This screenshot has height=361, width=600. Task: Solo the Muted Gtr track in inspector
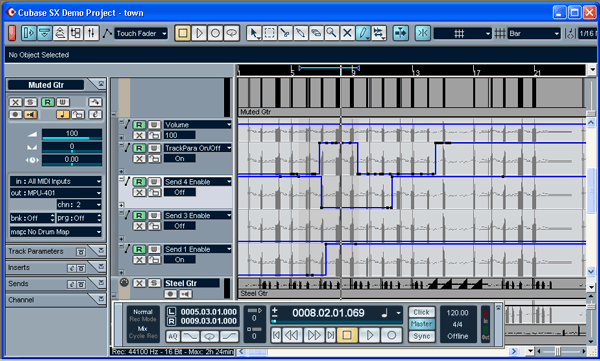pos(31,102)
